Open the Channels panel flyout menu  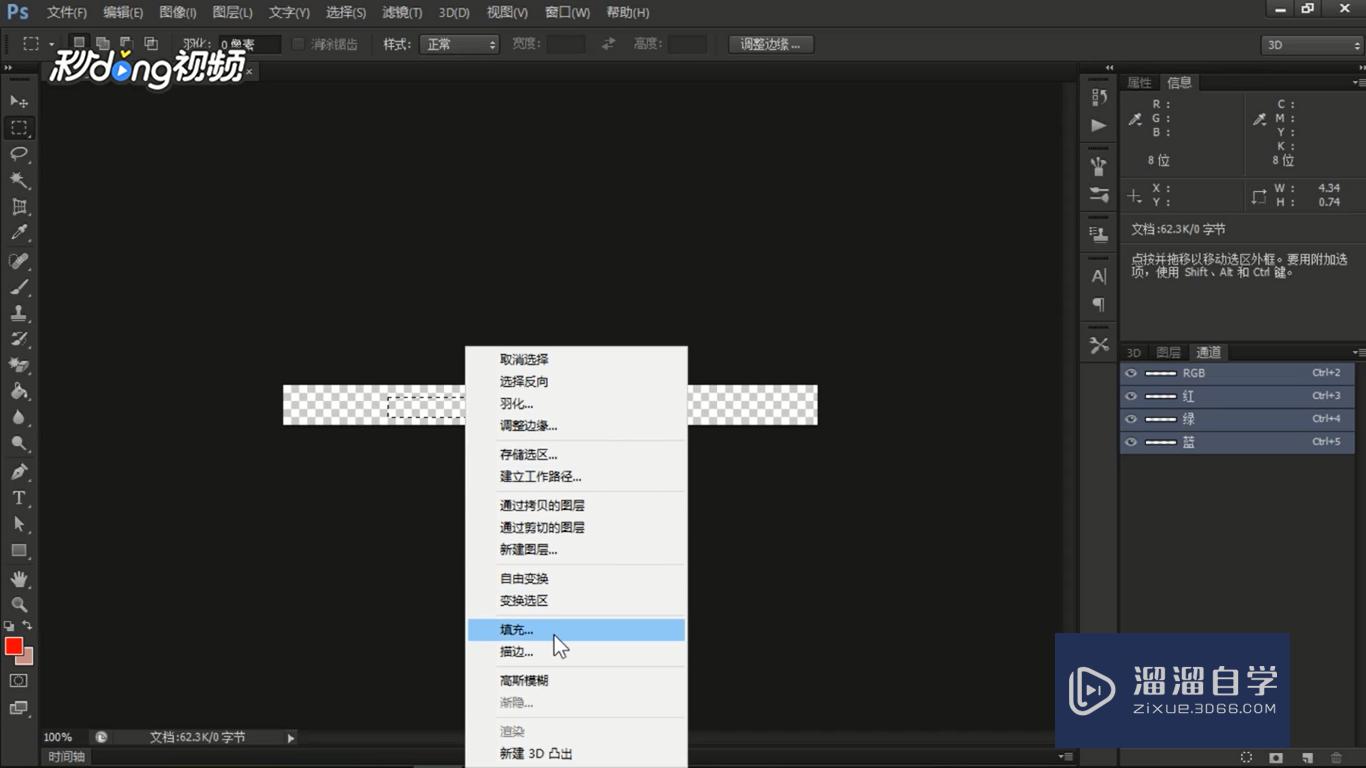click(x=1358, y=352)
